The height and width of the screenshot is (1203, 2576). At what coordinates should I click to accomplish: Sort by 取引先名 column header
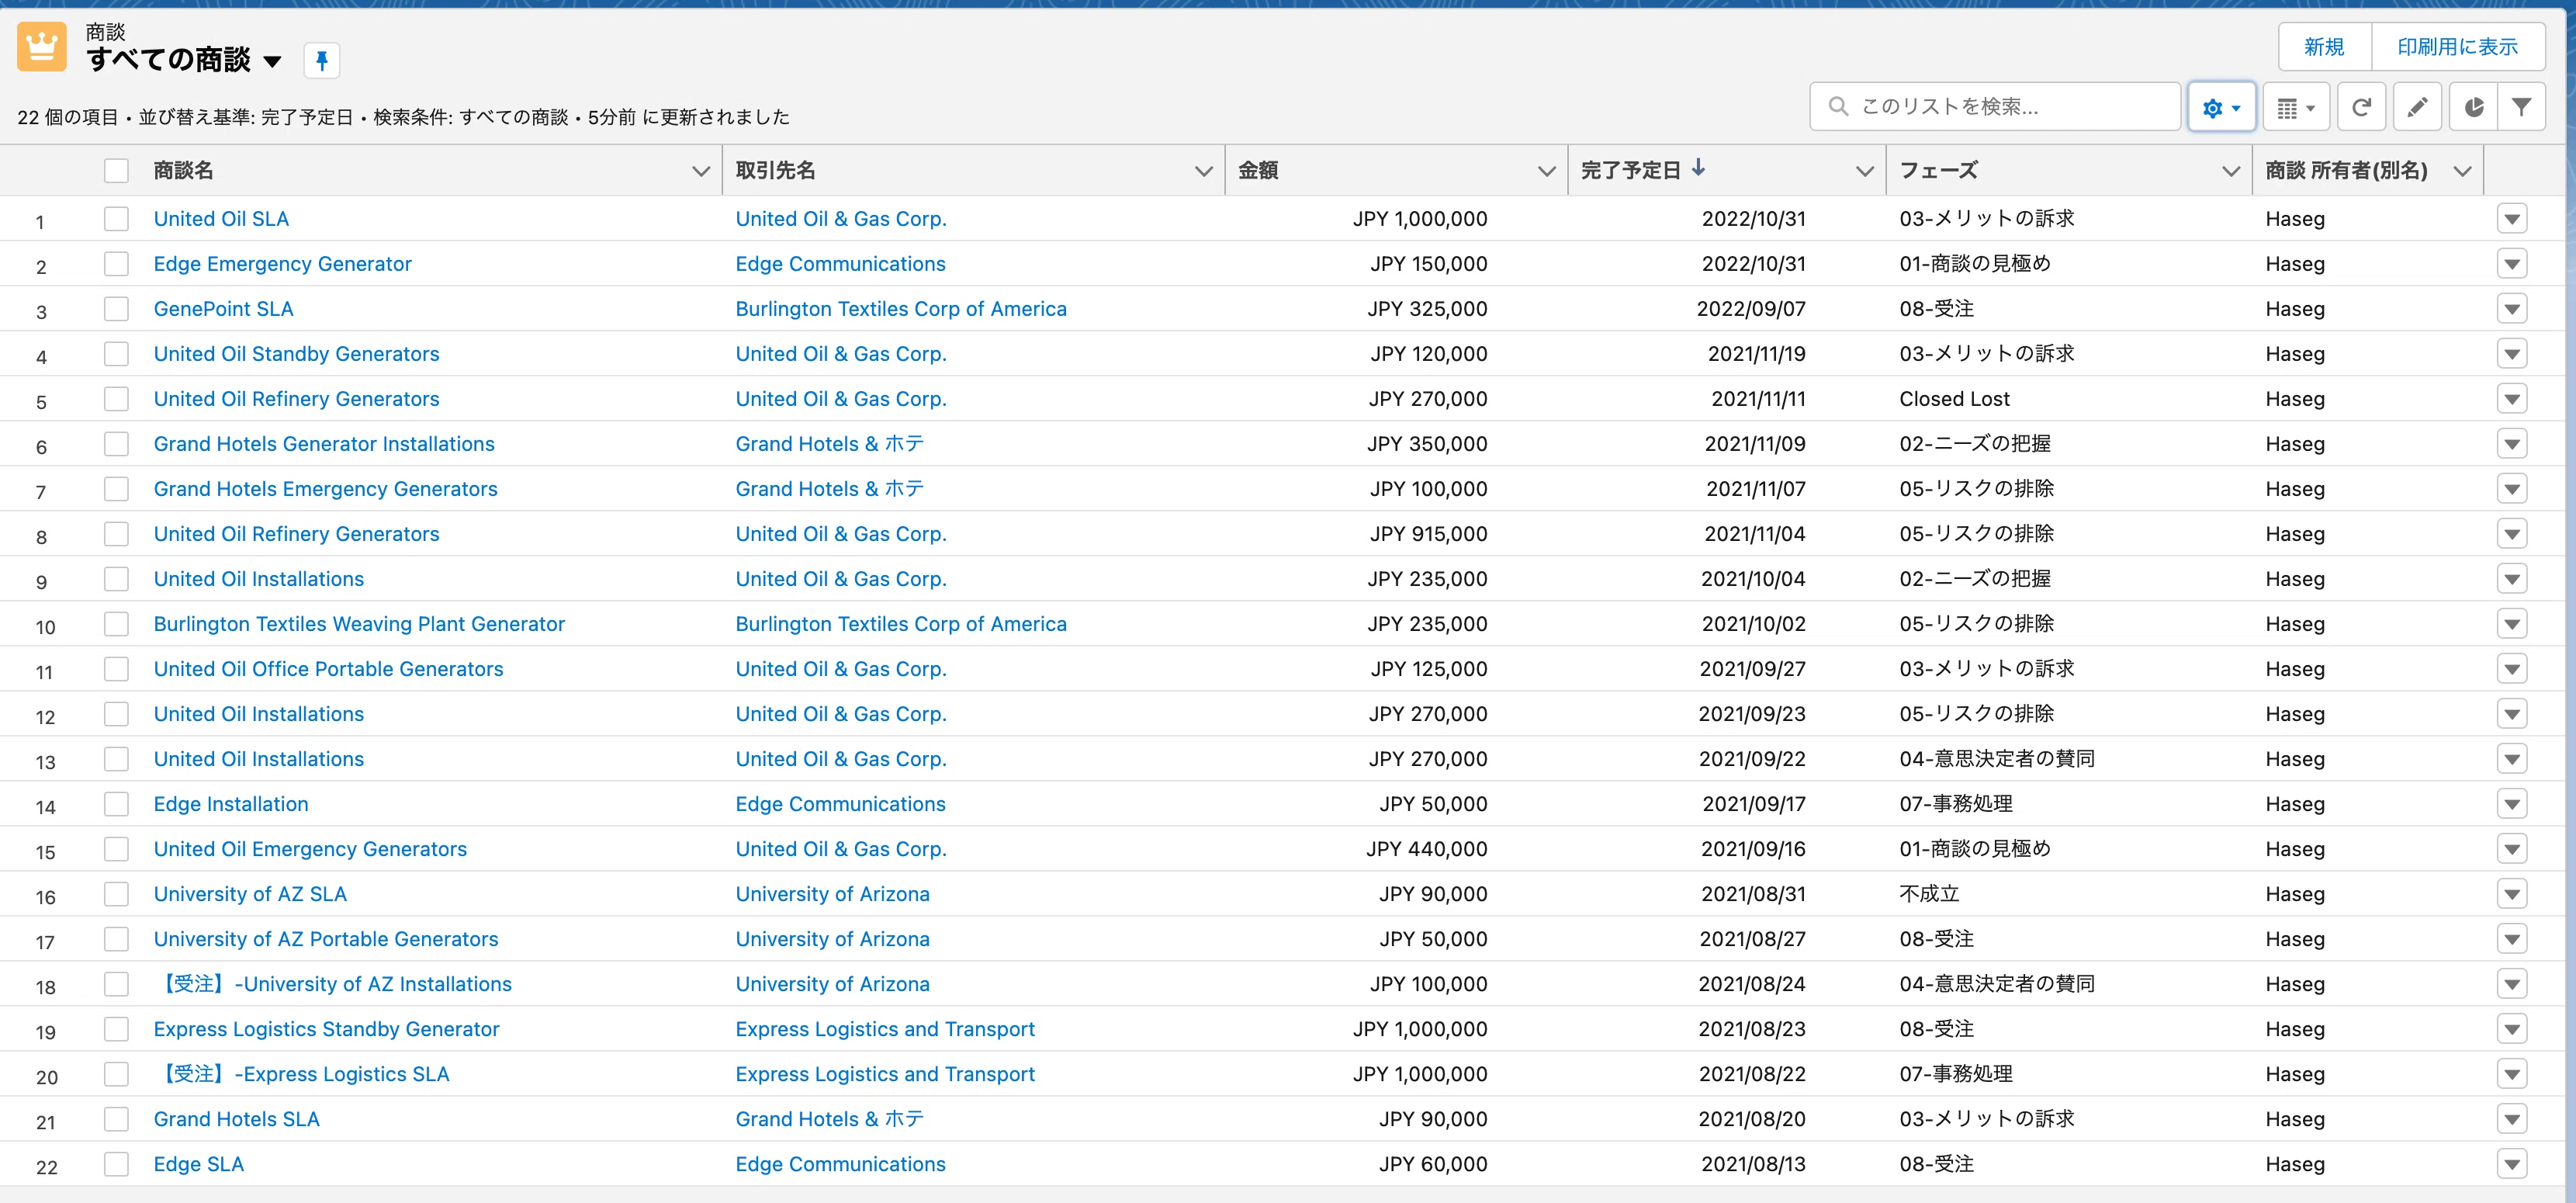(776, 171)
